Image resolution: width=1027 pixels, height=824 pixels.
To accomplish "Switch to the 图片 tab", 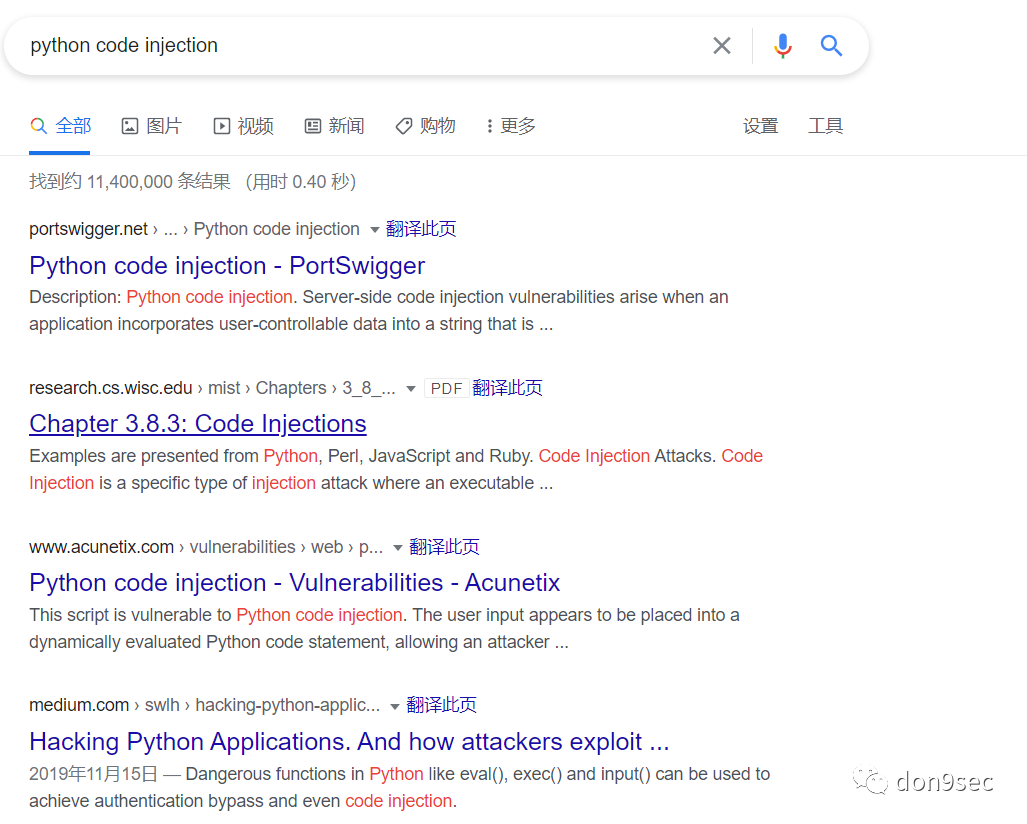I will coord(151,126).
